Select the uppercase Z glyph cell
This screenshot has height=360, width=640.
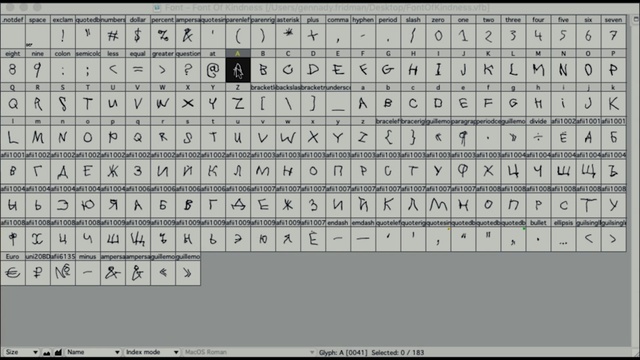coord(238,100)
